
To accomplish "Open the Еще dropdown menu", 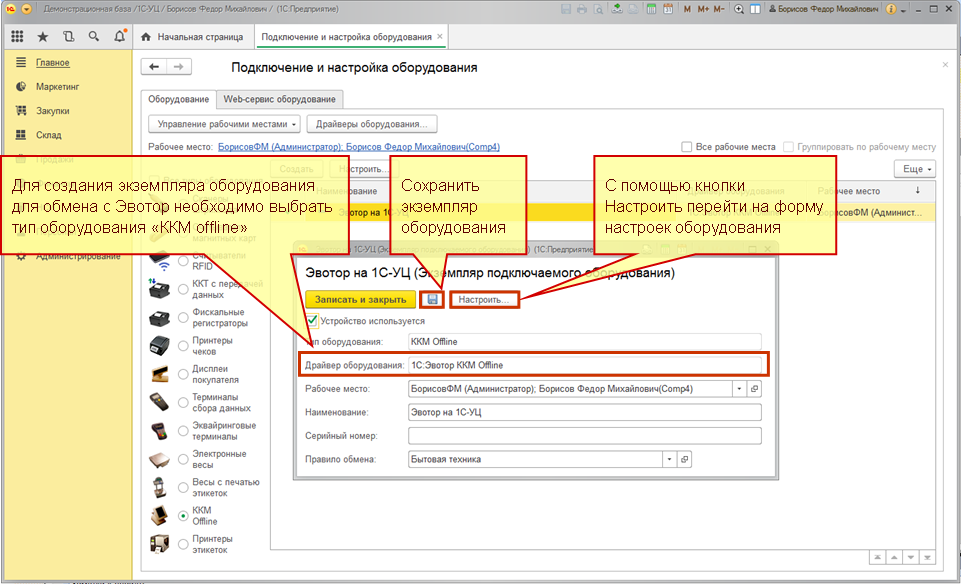I will [x=915, y=169].
